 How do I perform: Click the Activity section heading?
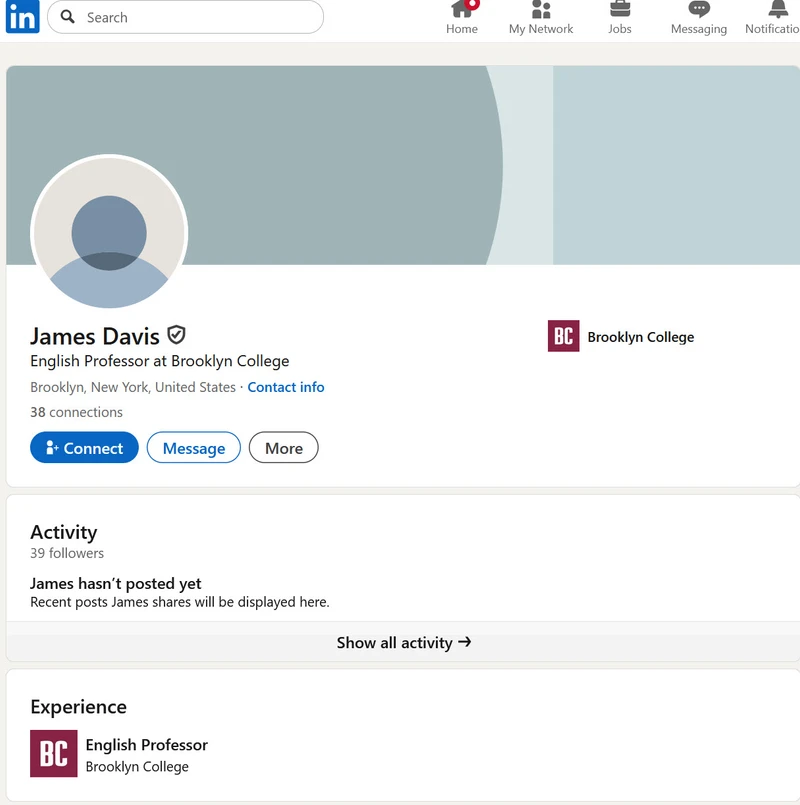(x=64, y=532)
